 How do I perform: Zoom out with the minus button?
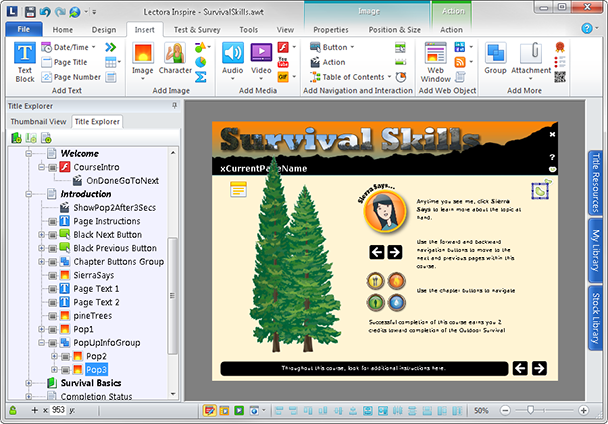coord(505,410)
